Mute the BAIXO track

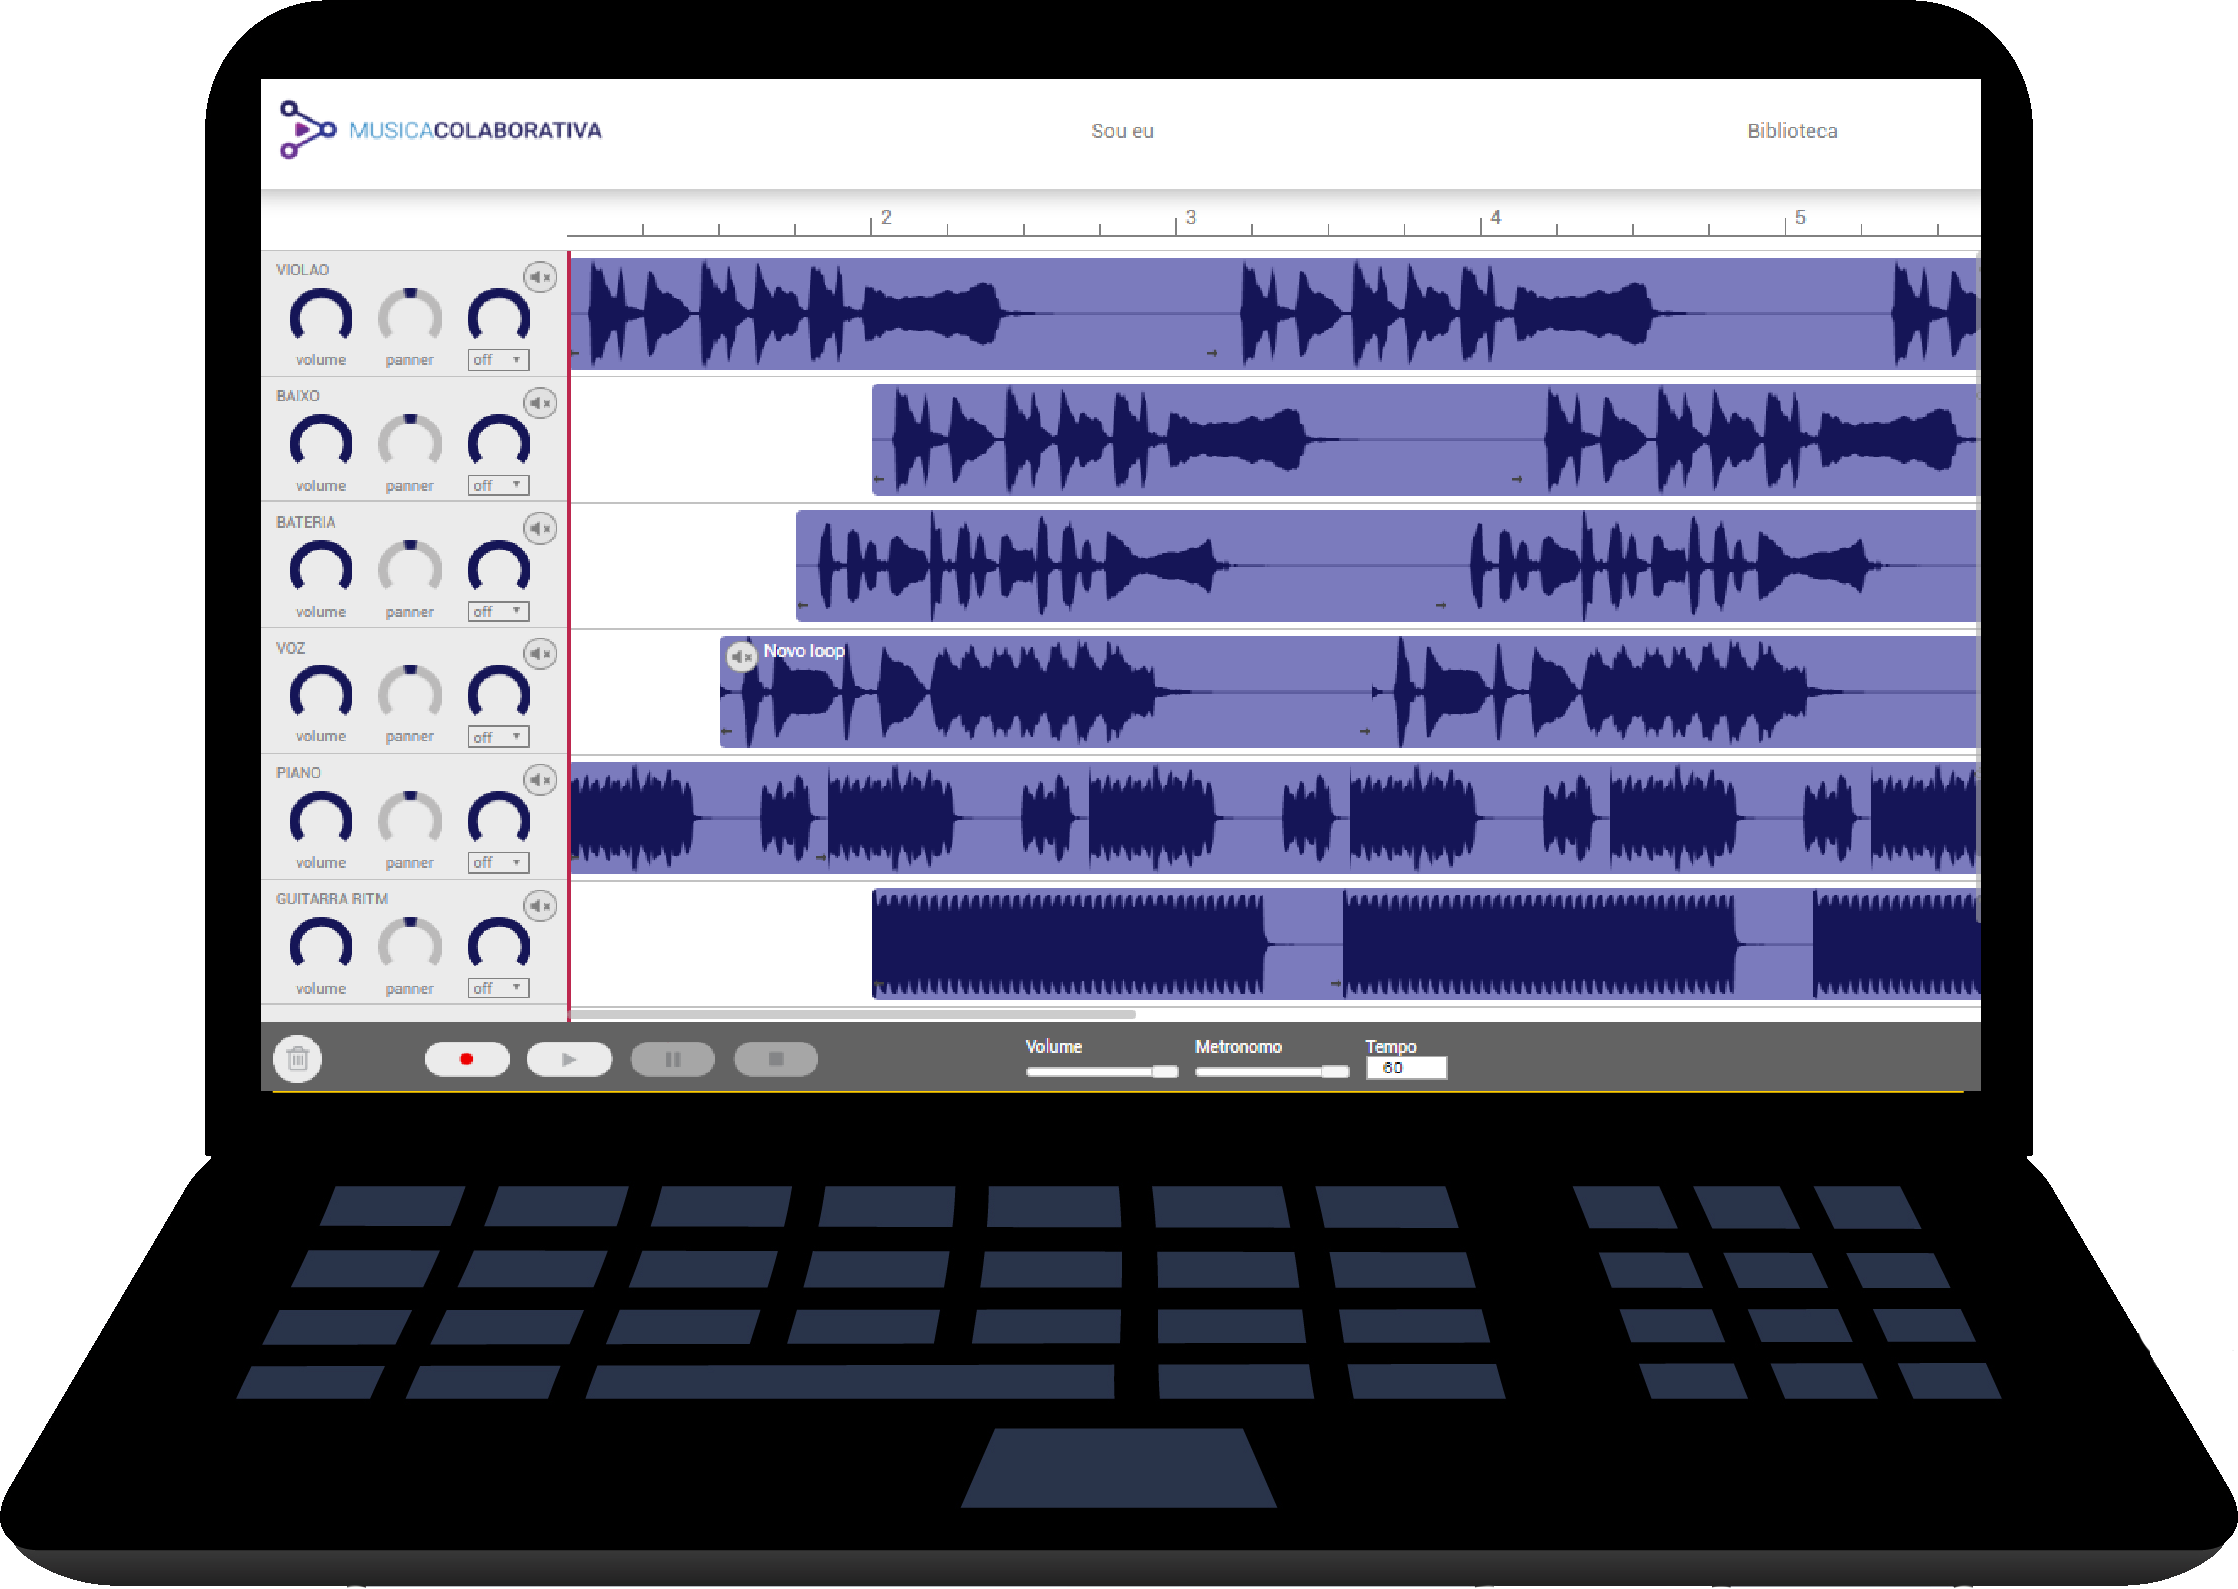pyautogui.click(x=540, y=403)
